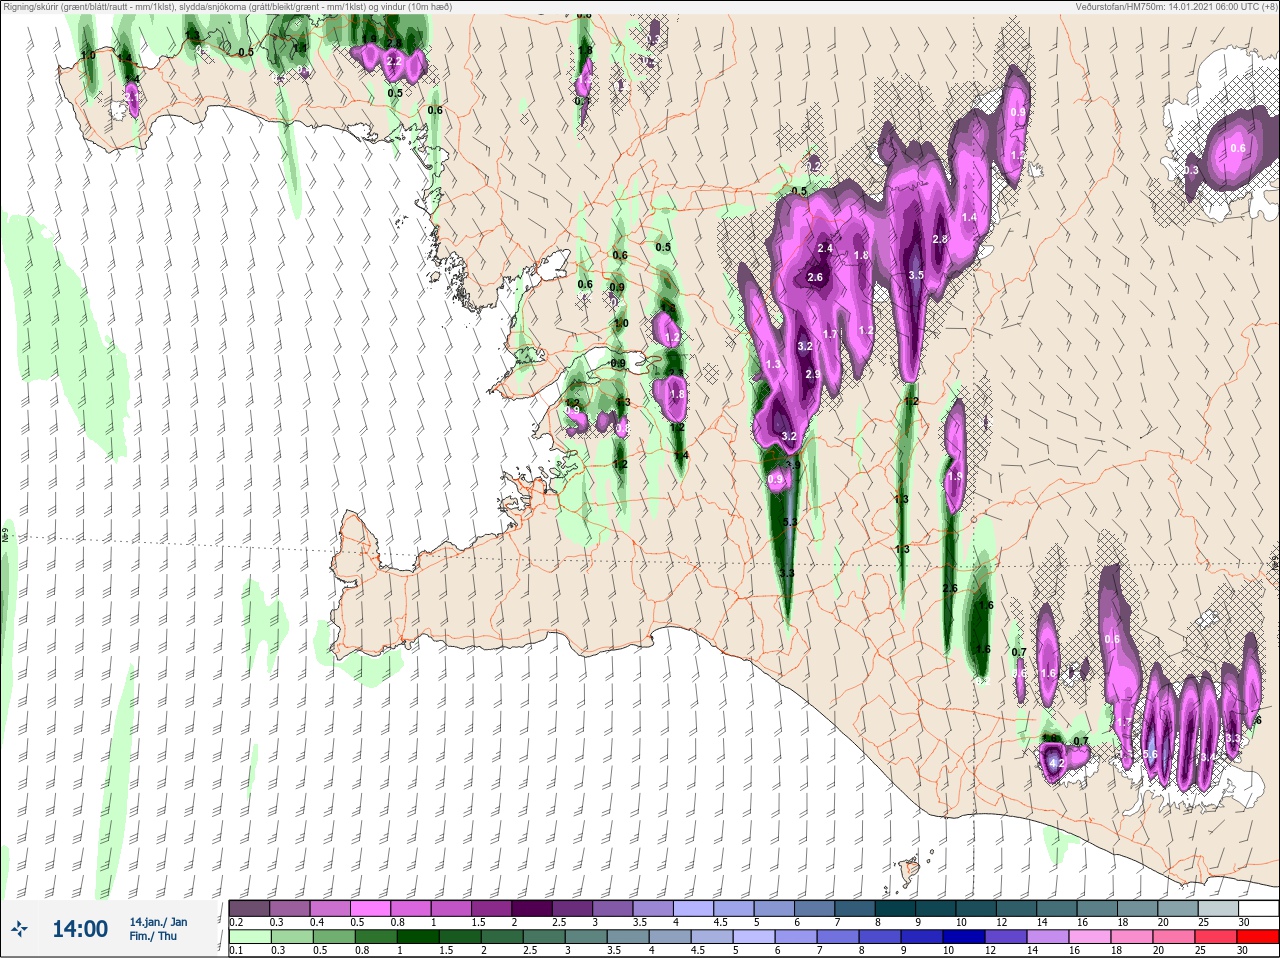Viewport: 1280px width, 958px height.
Task: Click the '14.jan./ Jan' date text
Action: [158, 922]
